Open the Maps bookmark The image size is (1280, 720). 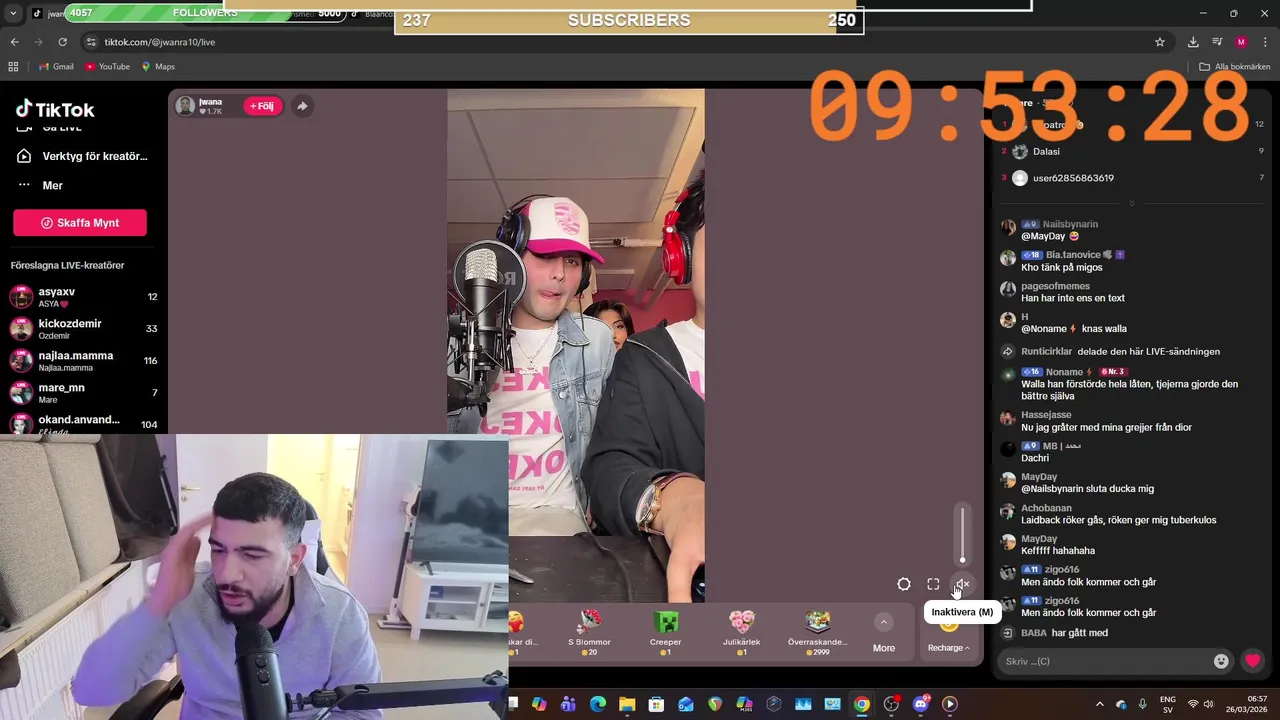[158, 67]
